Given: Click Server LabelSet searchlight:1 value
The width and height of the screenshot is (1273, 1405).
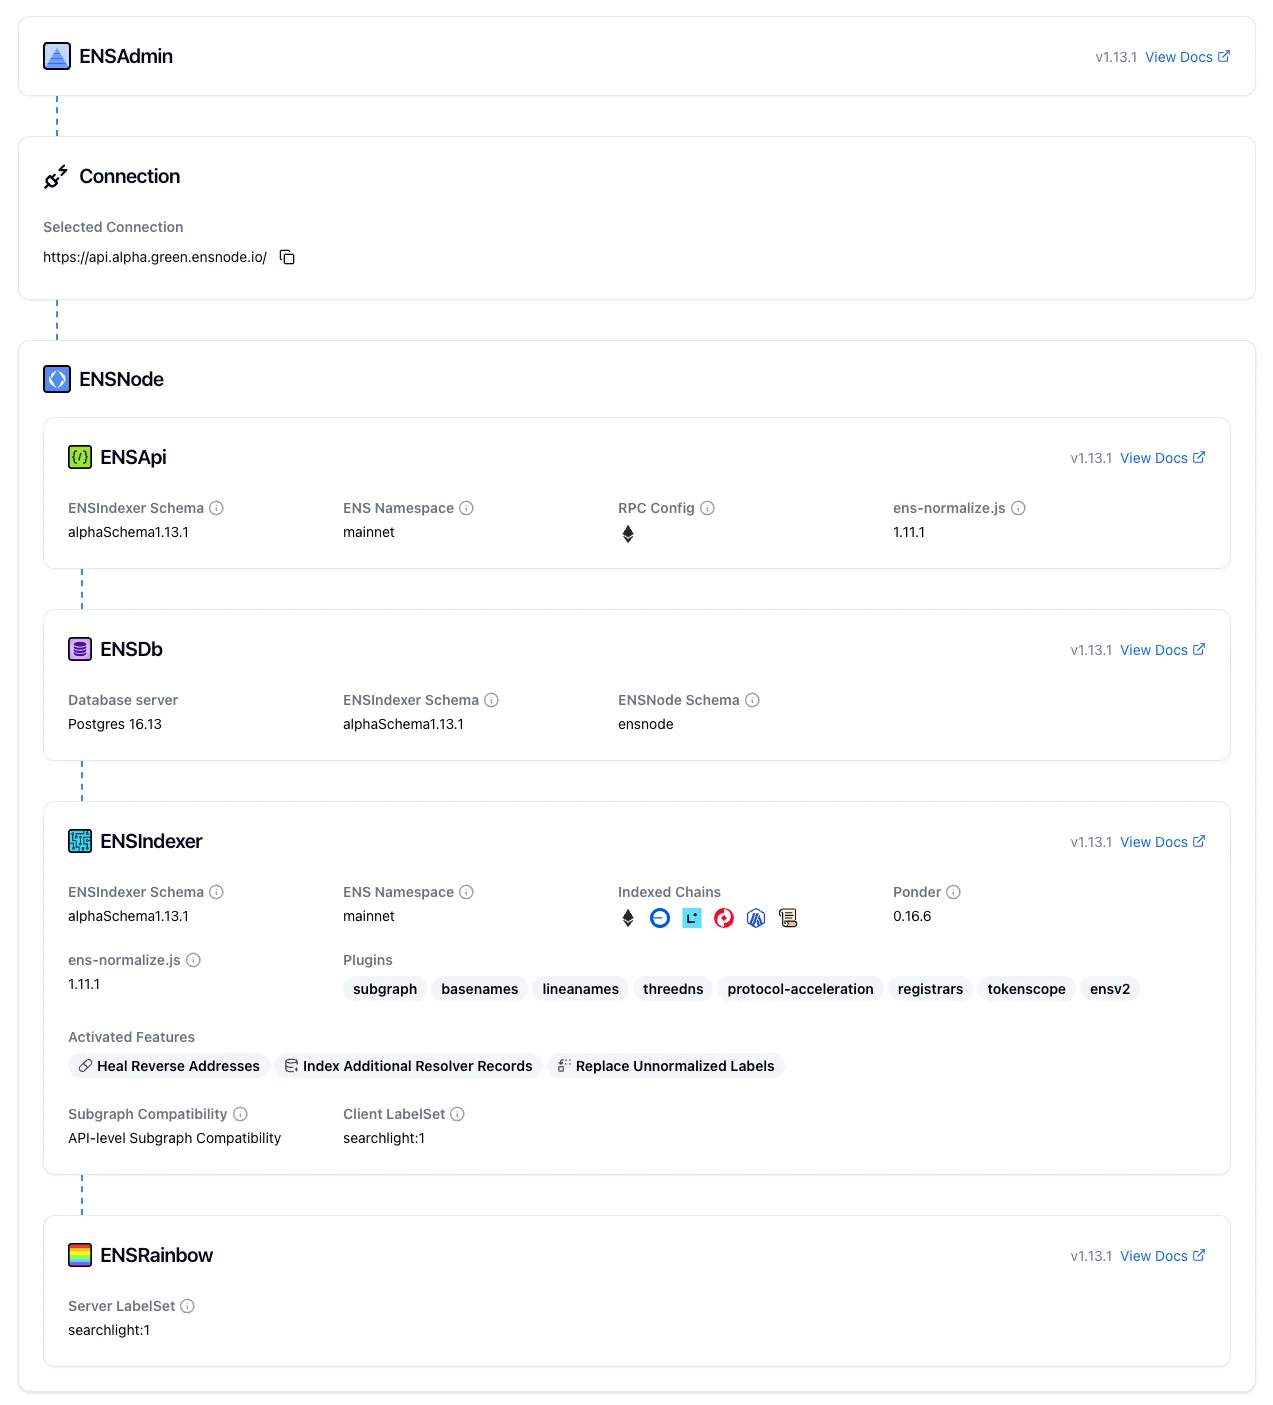Looking at the screenshot, I should (x=109, y=1330).
